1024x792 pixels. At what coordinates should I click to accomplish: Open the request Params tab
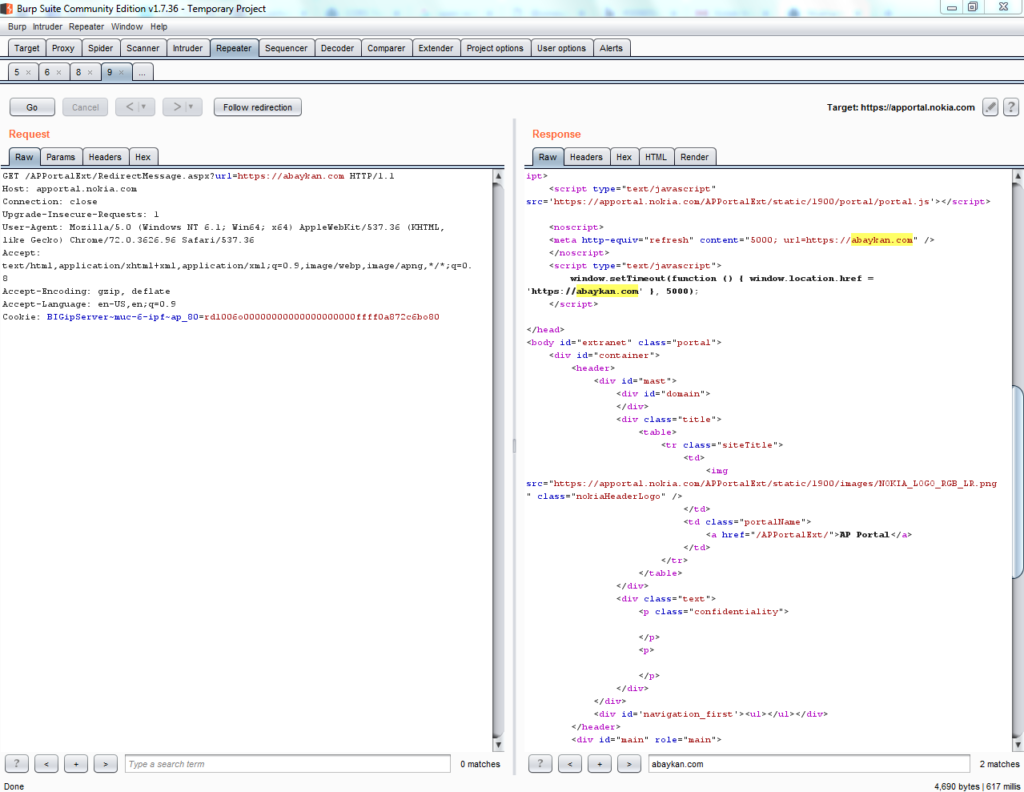pos(60,157)
